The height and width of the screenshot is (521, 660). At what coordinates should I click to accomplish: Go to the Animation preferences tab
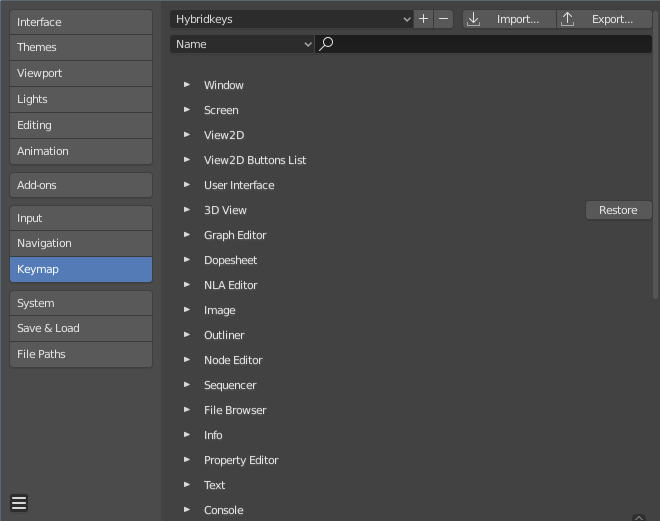(x=81, y=151)
